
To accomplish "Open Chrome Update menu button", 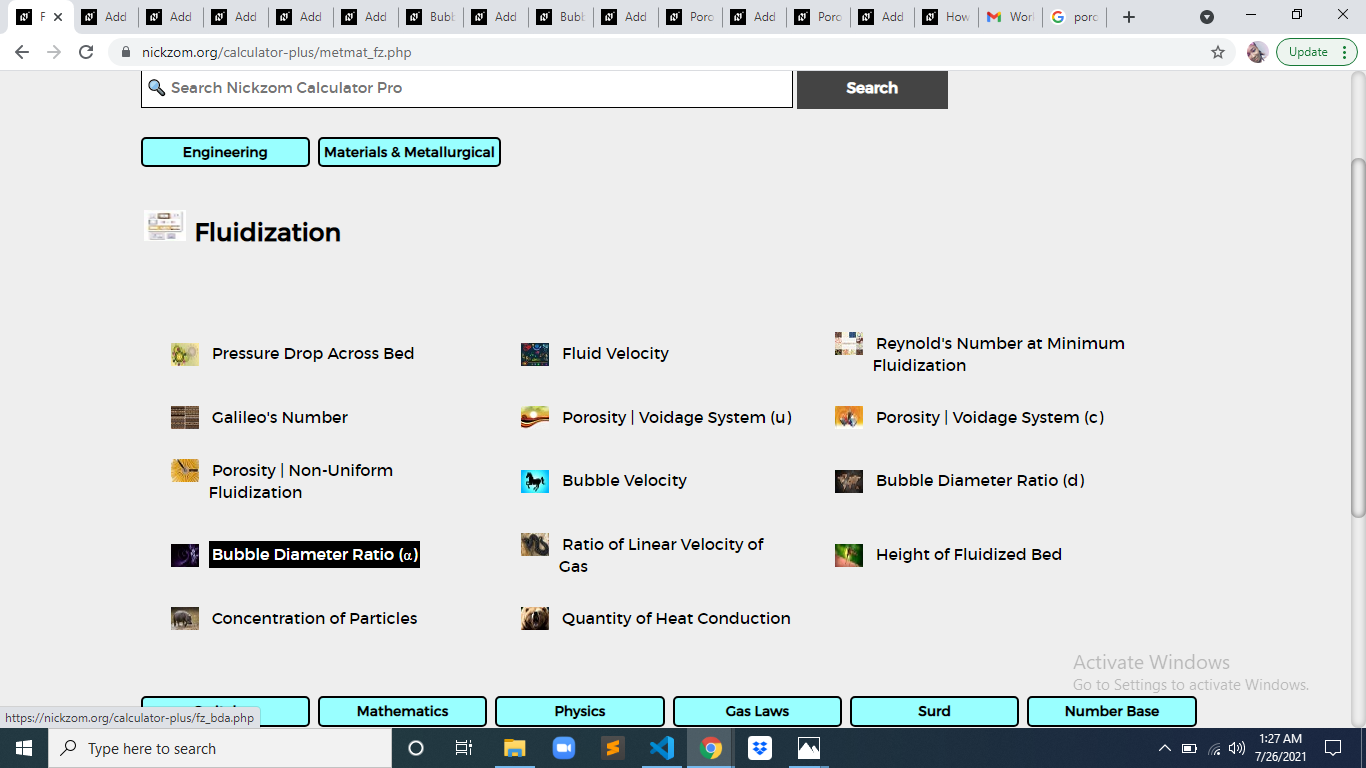I will 1317,52.
